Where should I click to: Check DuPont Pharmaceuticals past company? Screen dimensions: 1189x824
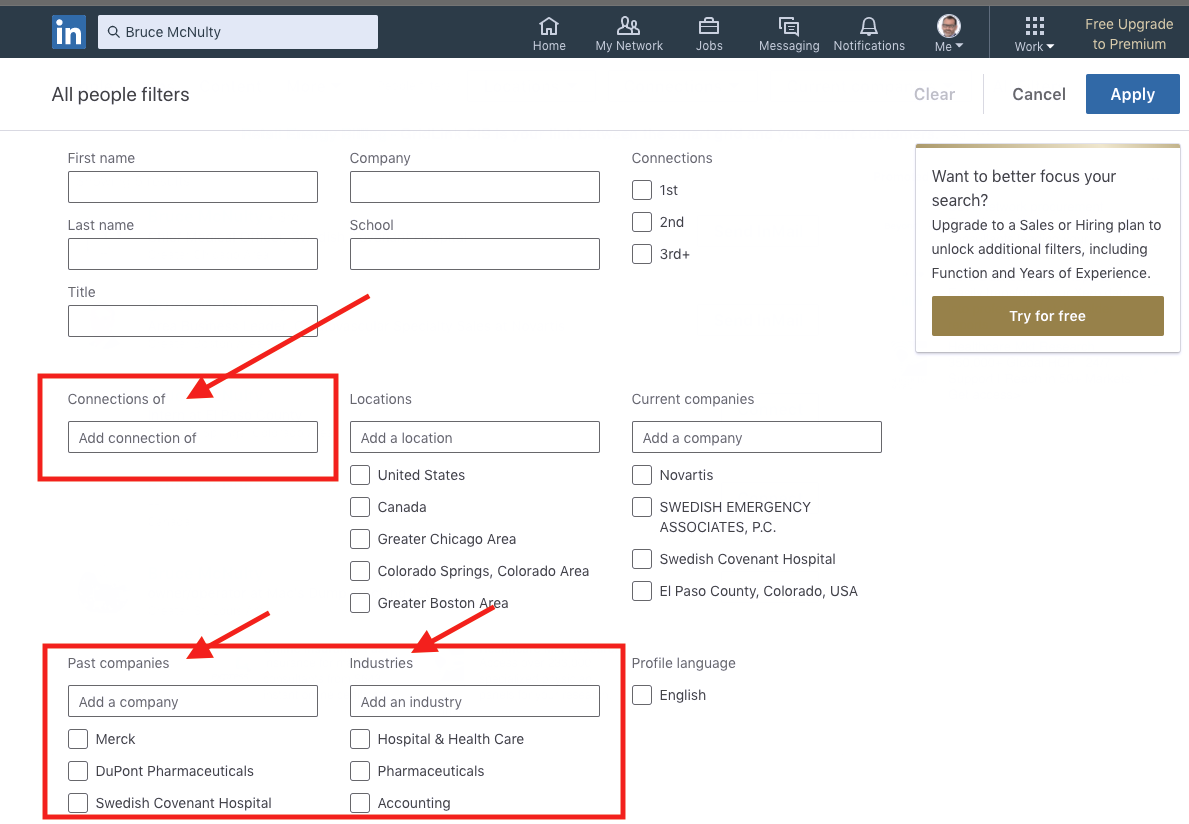tap(78, 770)
